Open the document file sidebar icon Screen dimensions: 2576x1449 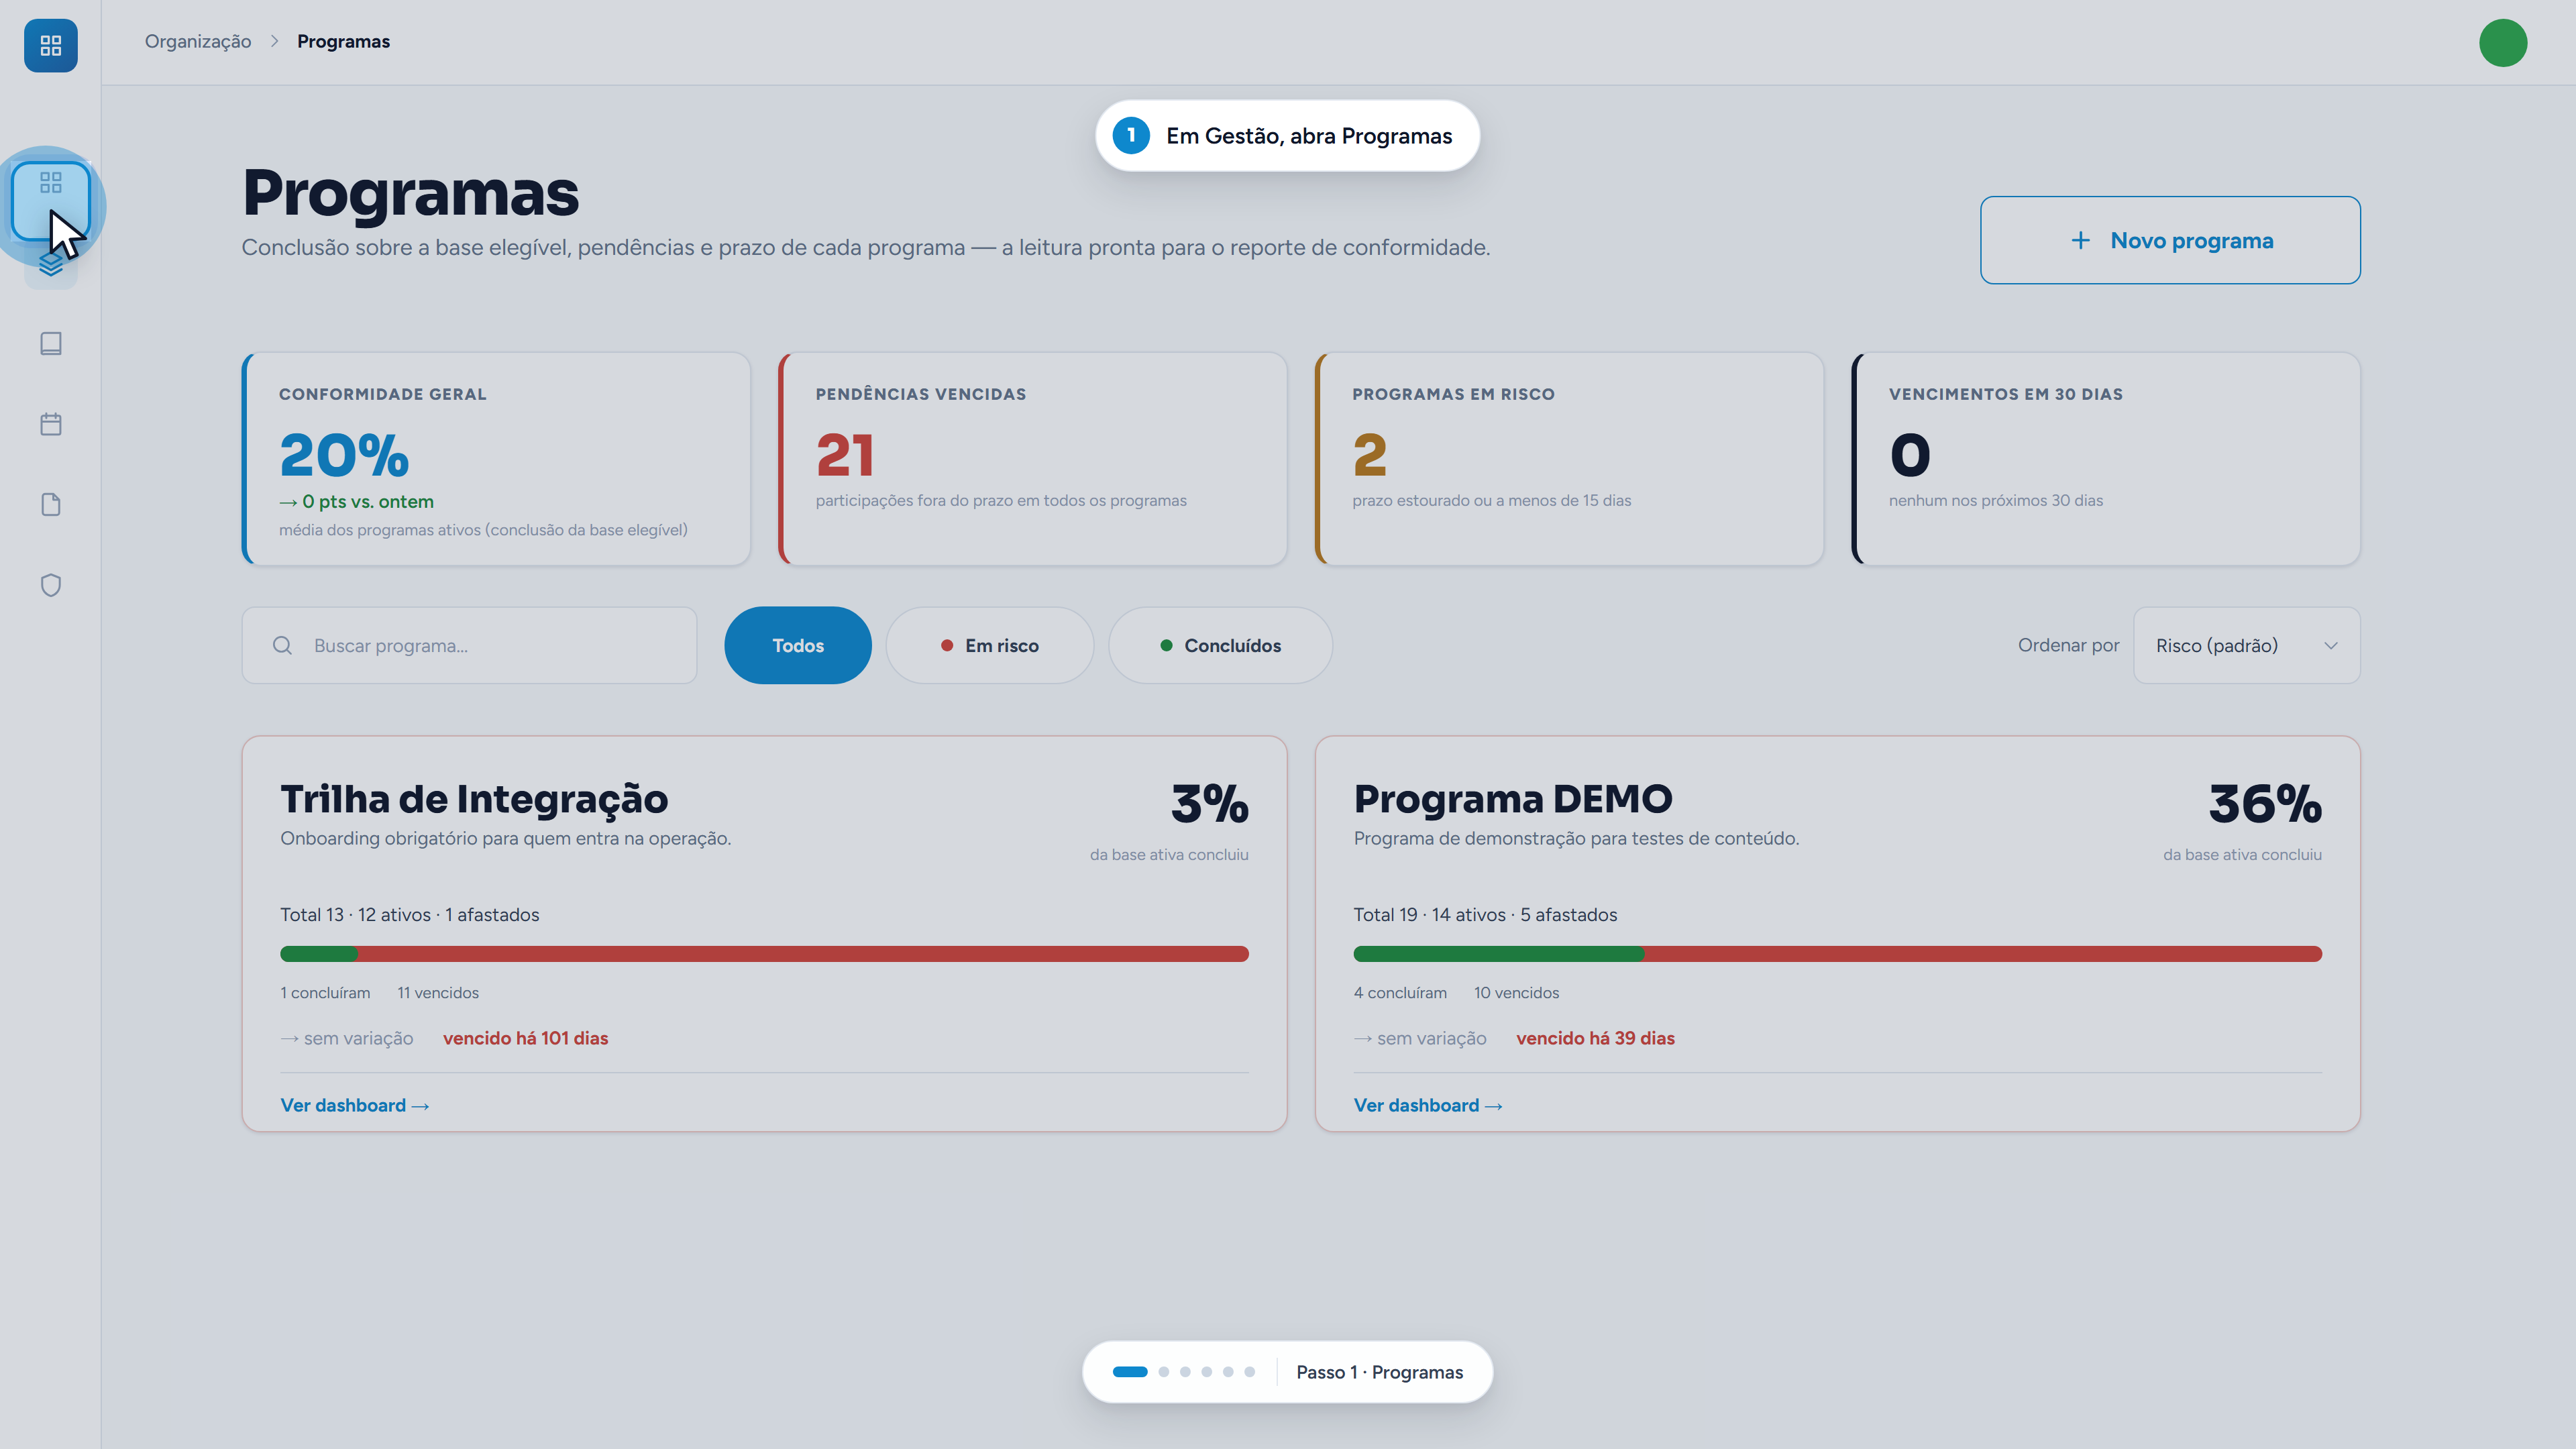click(50, 505)
